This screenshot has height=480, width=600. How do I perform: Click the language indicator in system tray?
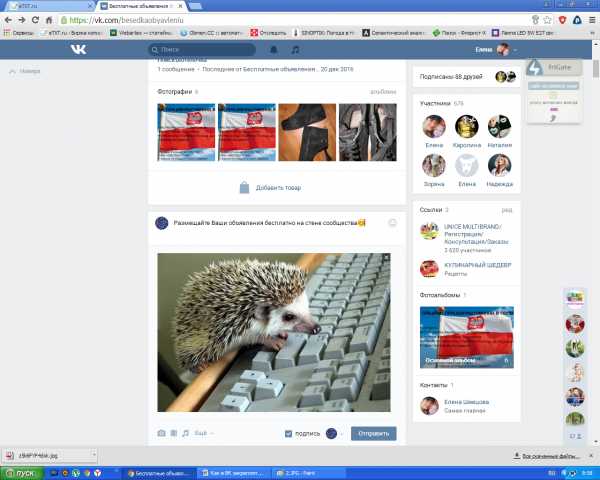point(551,473)
